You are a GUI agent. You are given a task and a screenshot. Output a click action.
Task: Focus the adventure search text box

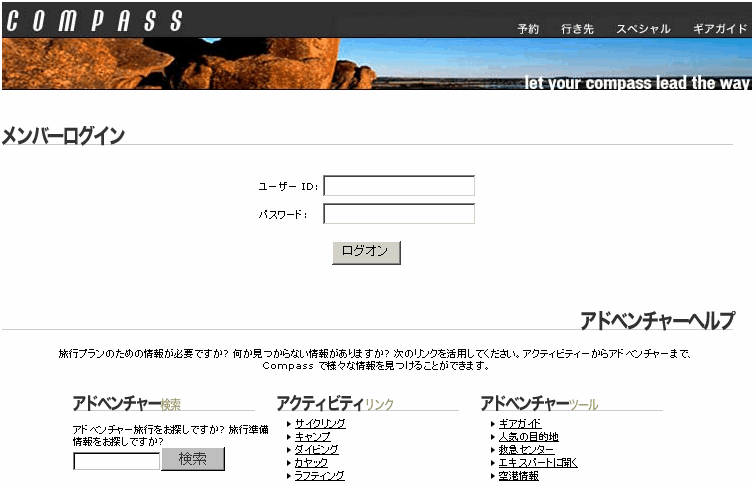(116, 461)
